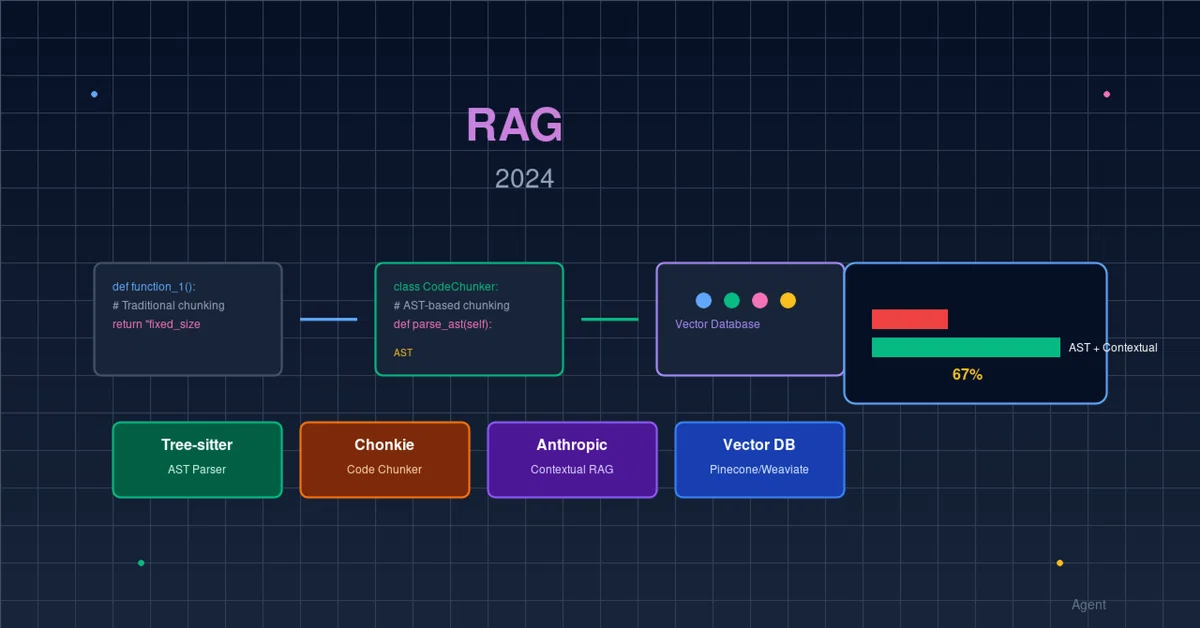Click the '# Traditional chunking' comment
The image size is (1200, 628).
[x=168, y=306]
